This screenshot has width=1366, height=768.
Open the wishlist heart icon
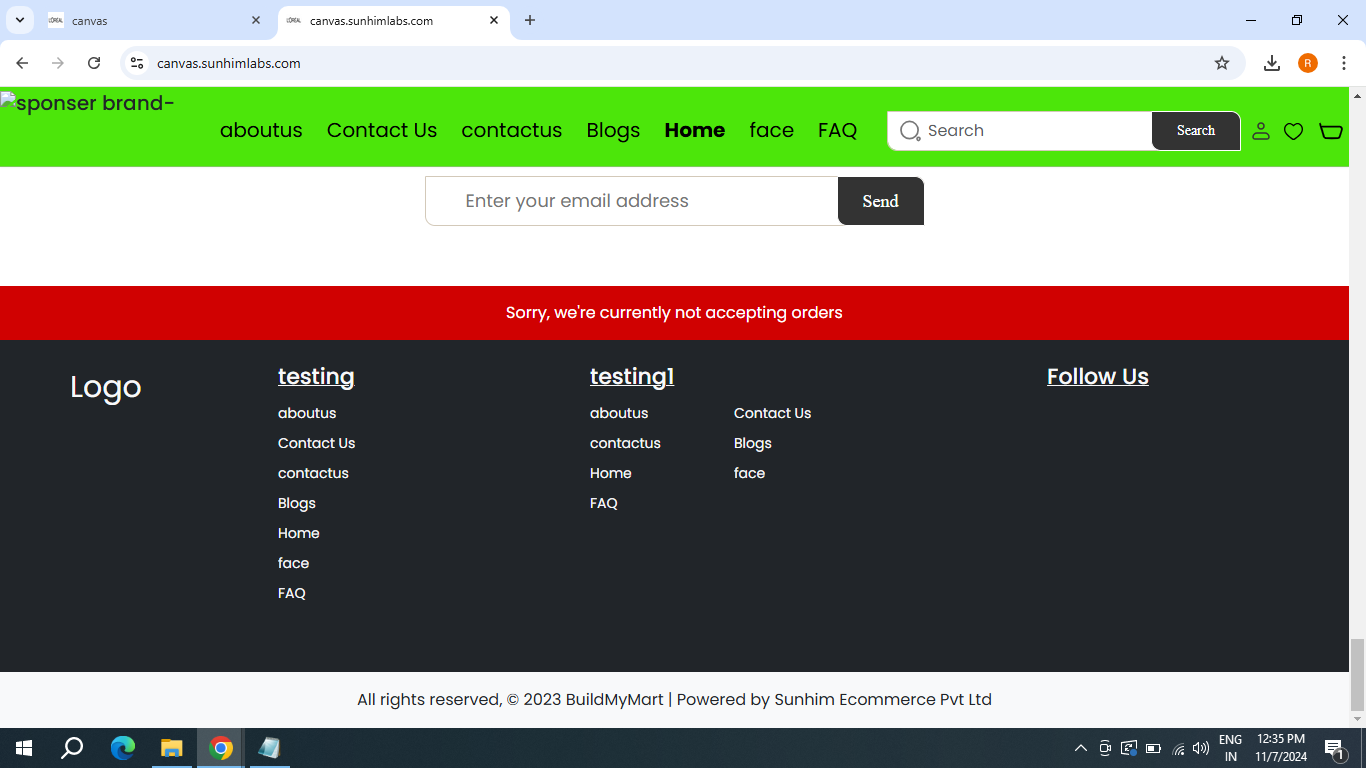click(x=1294, y=131)
